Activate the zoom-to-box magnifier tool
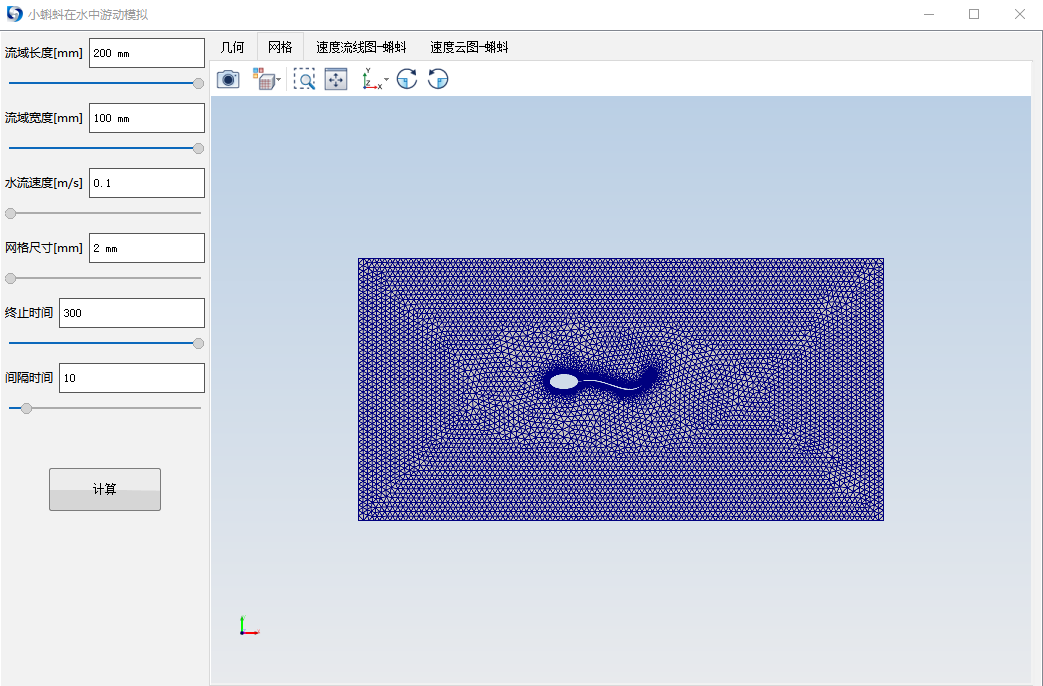 (304, 79)
